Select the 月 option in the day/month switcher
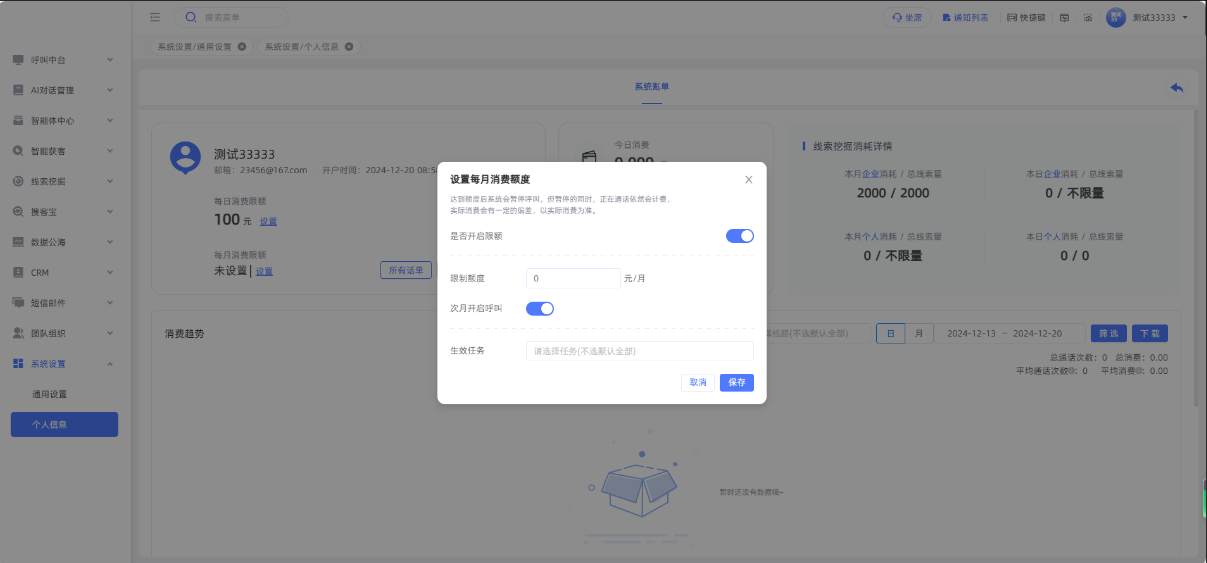This screenshot has height=563, width=1207. (x=919, y=334)
